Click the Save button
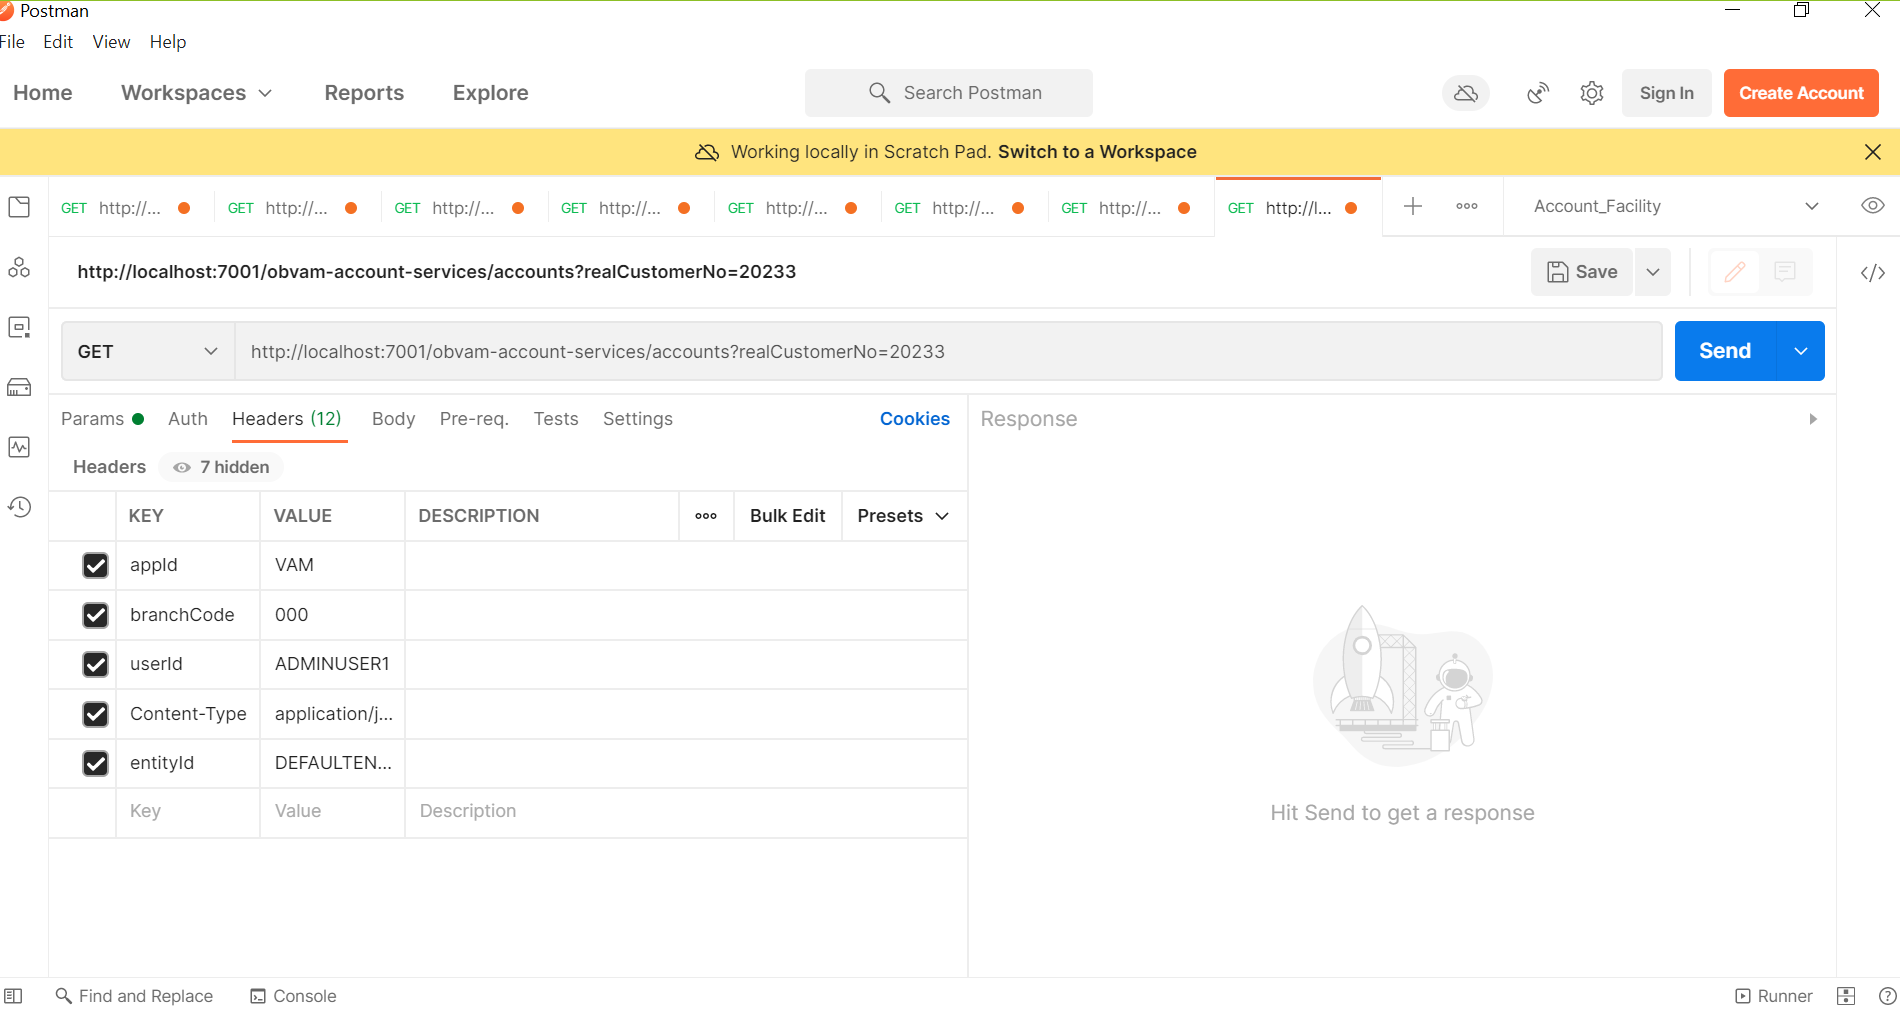Viewport: 1900px width, 1011px height. (1582, 272)
